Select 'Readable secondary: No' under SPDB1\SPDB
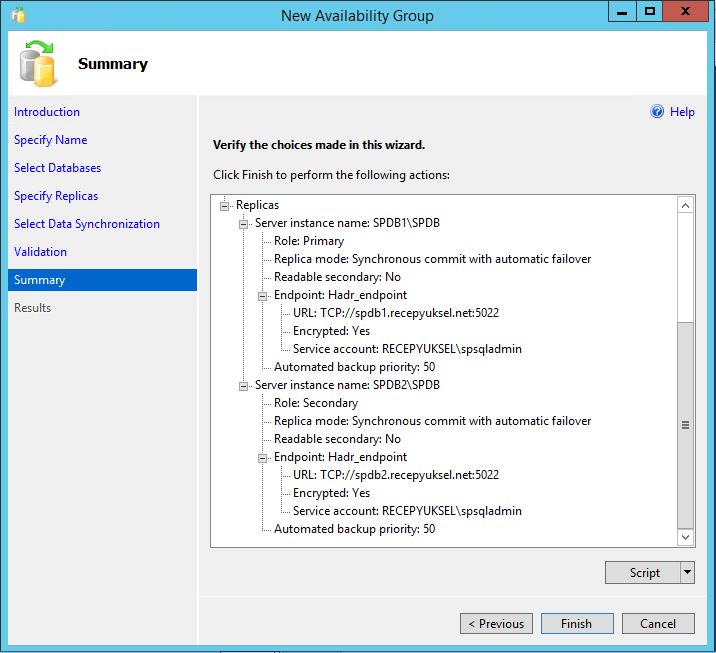The width and height of the screenshot is (716, 653). pyautogui.click(x=337, y=277)
